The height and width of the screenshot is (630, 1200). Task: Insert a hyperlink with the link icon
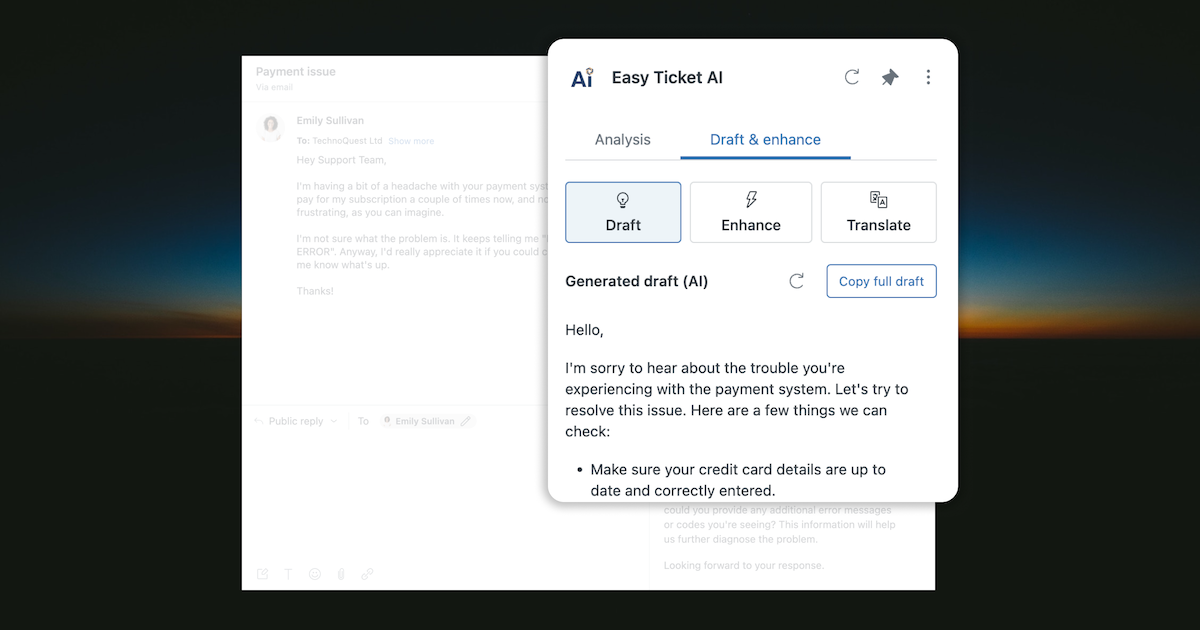click(367, 573)
